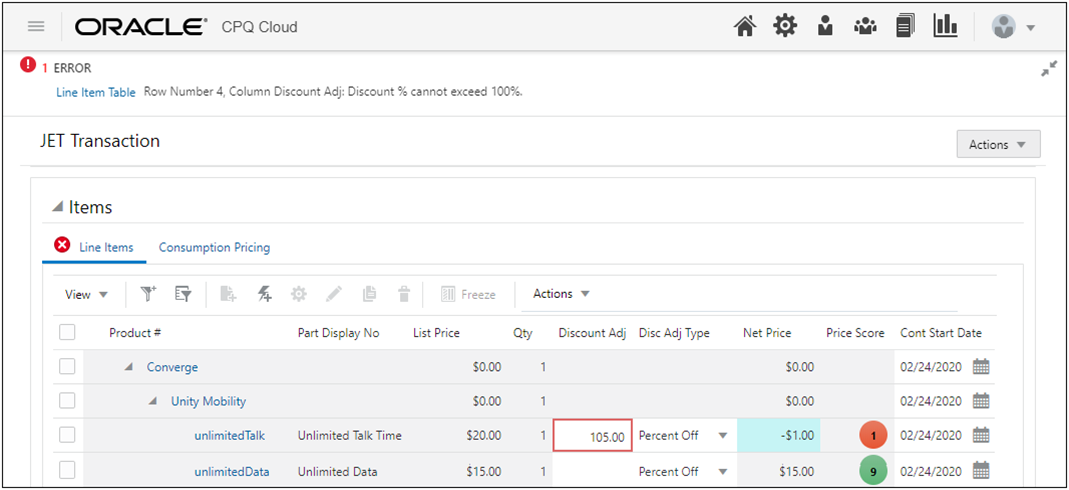Screen dimensions: 1069x490
Task: Open the Unity Mobility product link
Action: [x=208, y=401]
